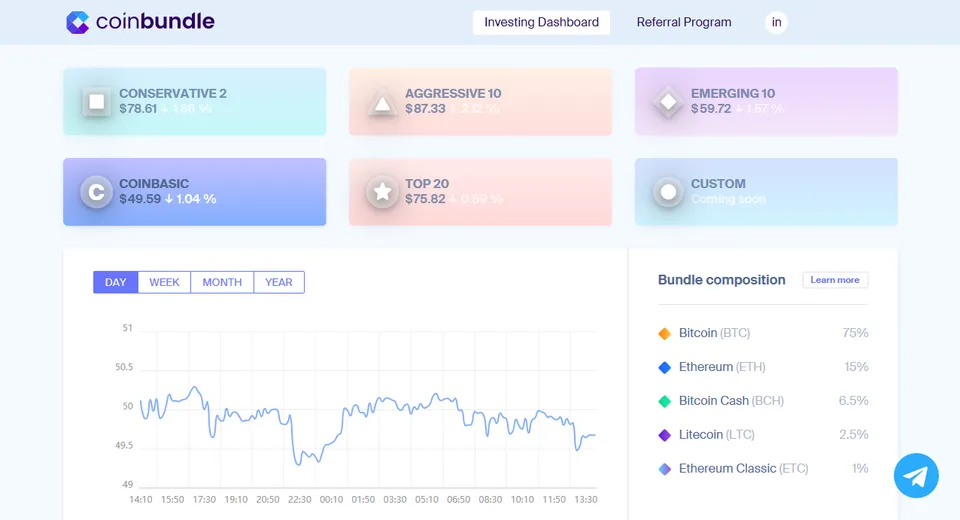Select the Emerging 10 diamond icon
The height and width of the screenshot is (520, 960).
(669, 102)
